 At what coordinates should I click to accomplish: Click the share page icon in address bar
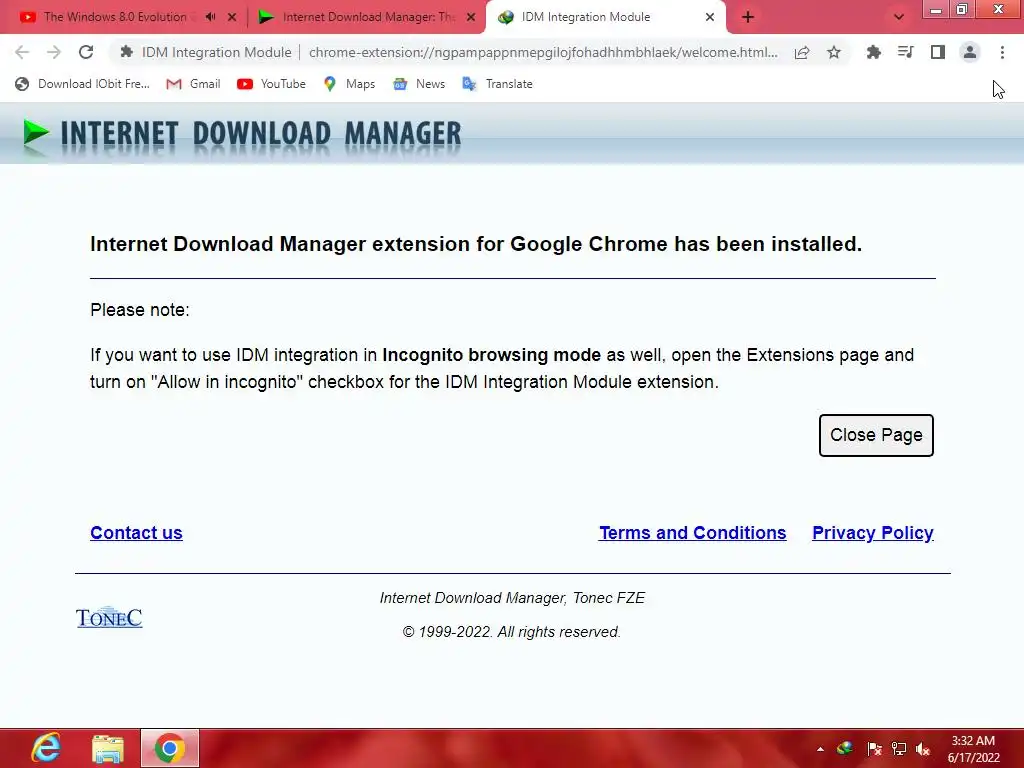[802, 52]
